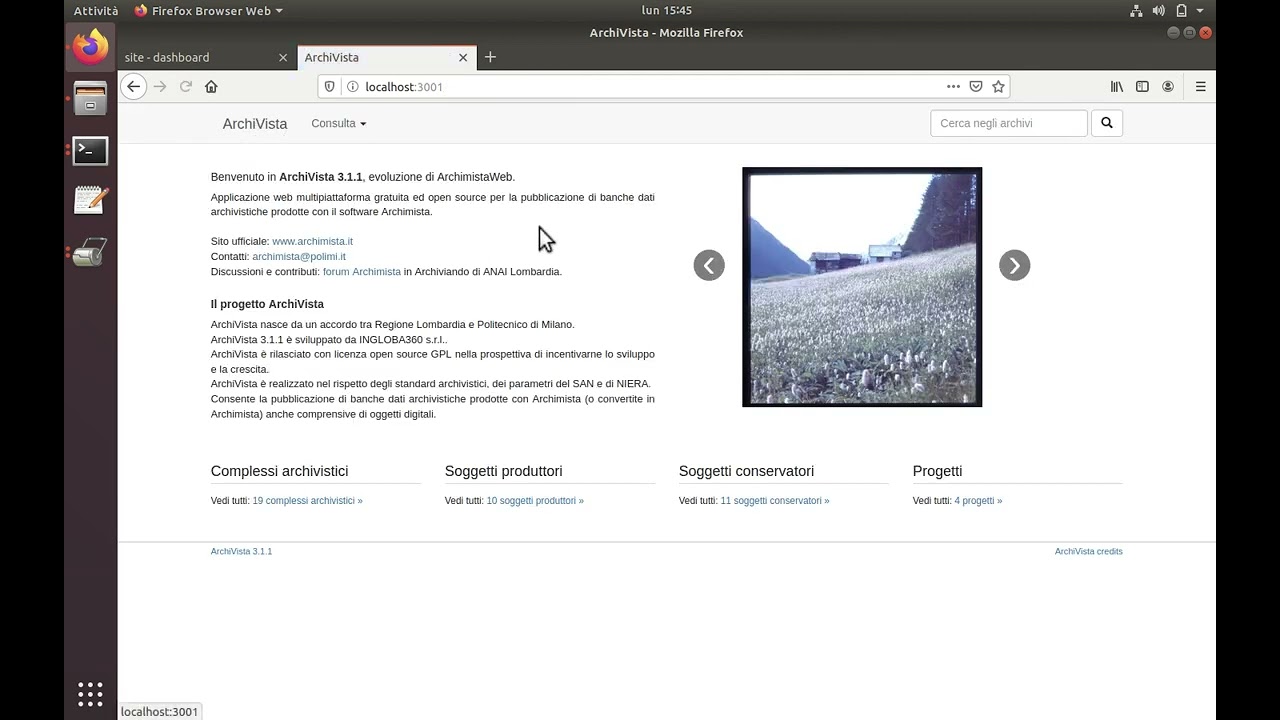
Task: Click the meadow carousel photo
Action: tap(862, 287)
